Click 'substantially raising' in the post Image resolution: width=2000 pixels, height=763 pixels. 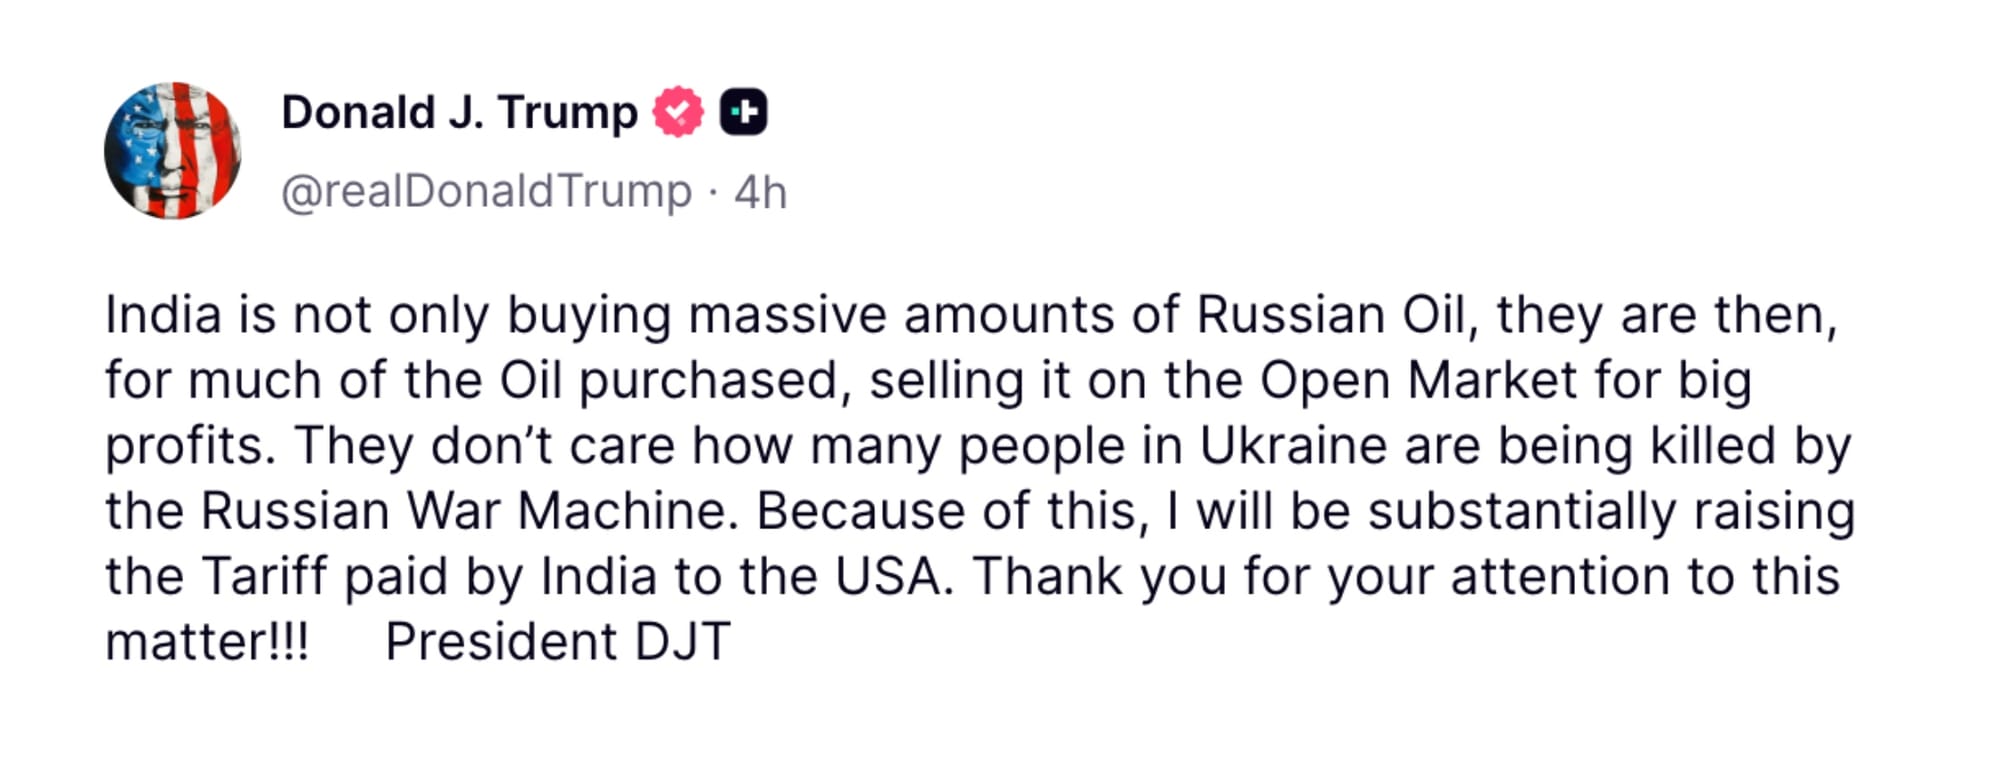[1611, 512]
